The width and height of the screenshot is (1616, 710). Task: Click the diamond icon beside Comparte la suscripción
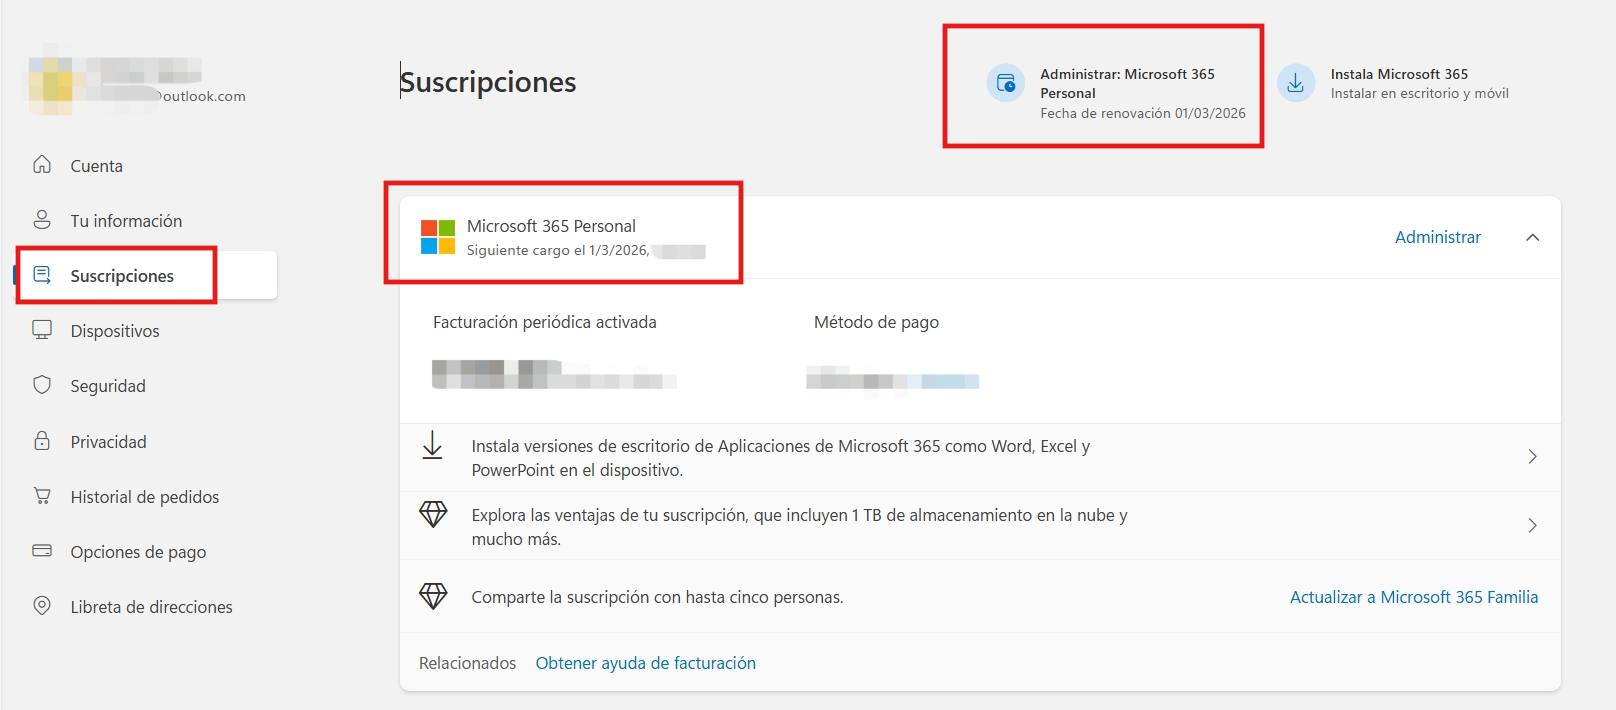[x=433, y=596]
